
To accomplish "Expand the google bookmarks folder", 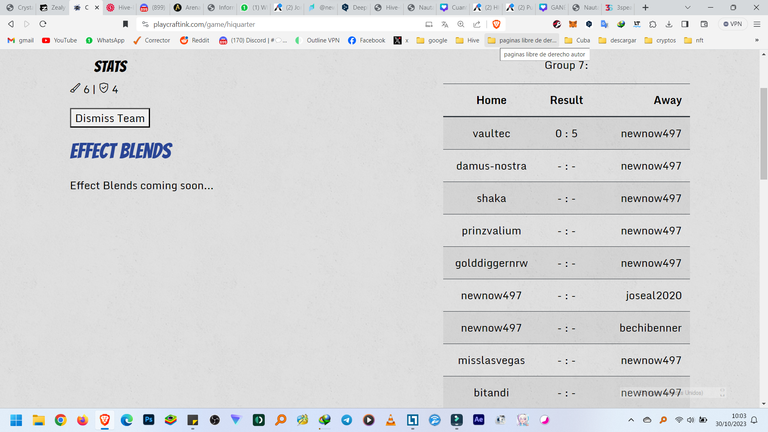I will pyautogui.click(x=432, y=40).
